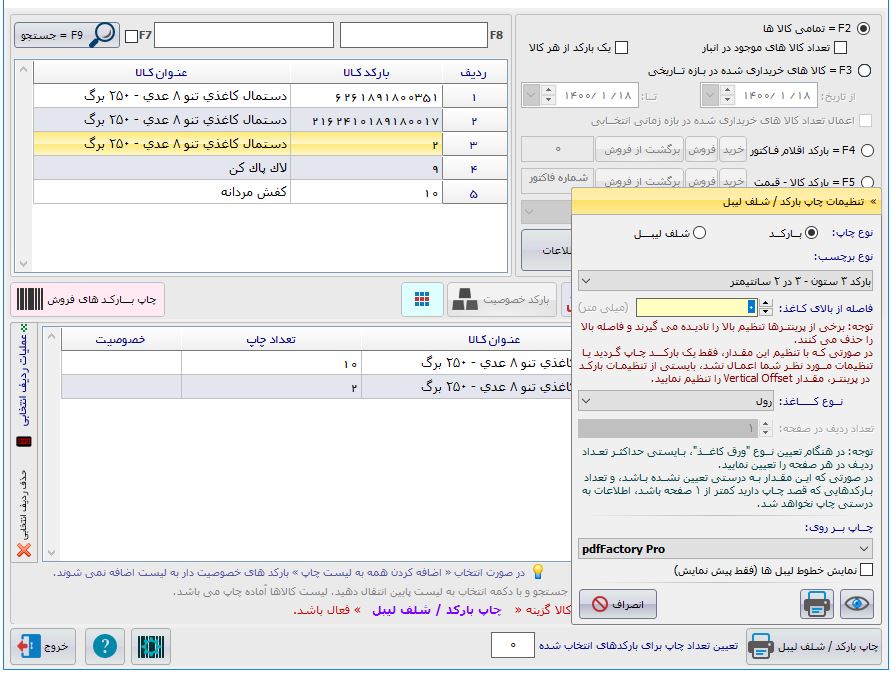This screenshot has width=891, height=673.
Task: Click the عملیات ردیف انتخابی vertical tab
Action: [24, 380]
